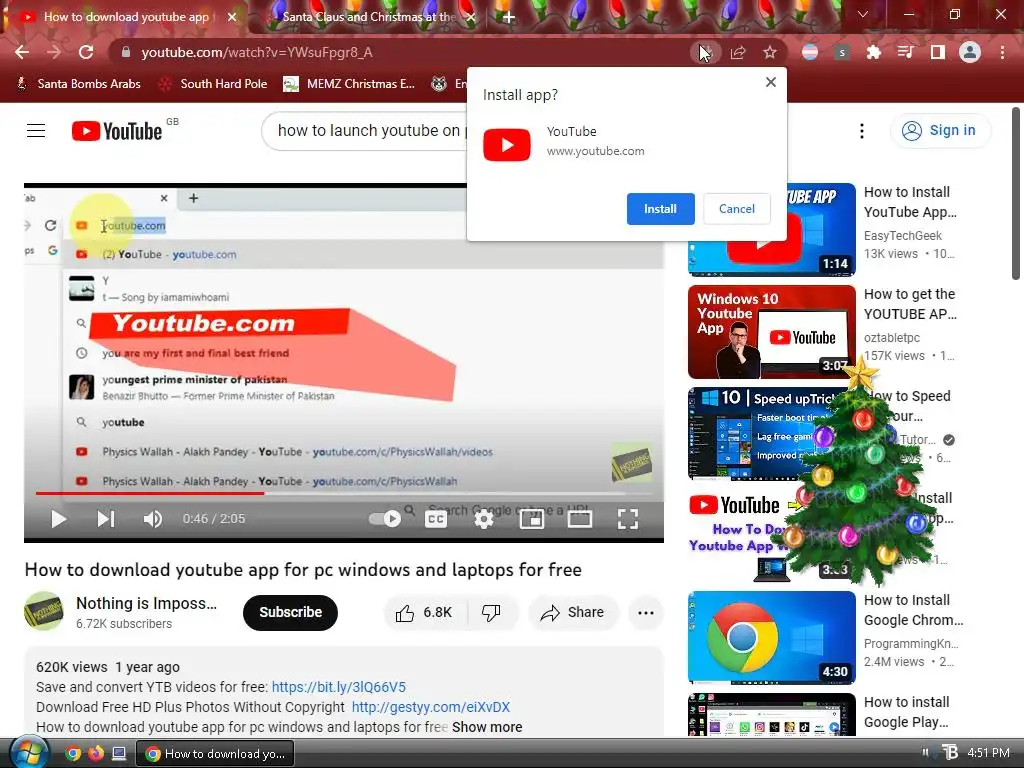This screenshot has height=768, width=1024.
Task: Click the install app icon in address bar
Action: [x=705, y=52]
